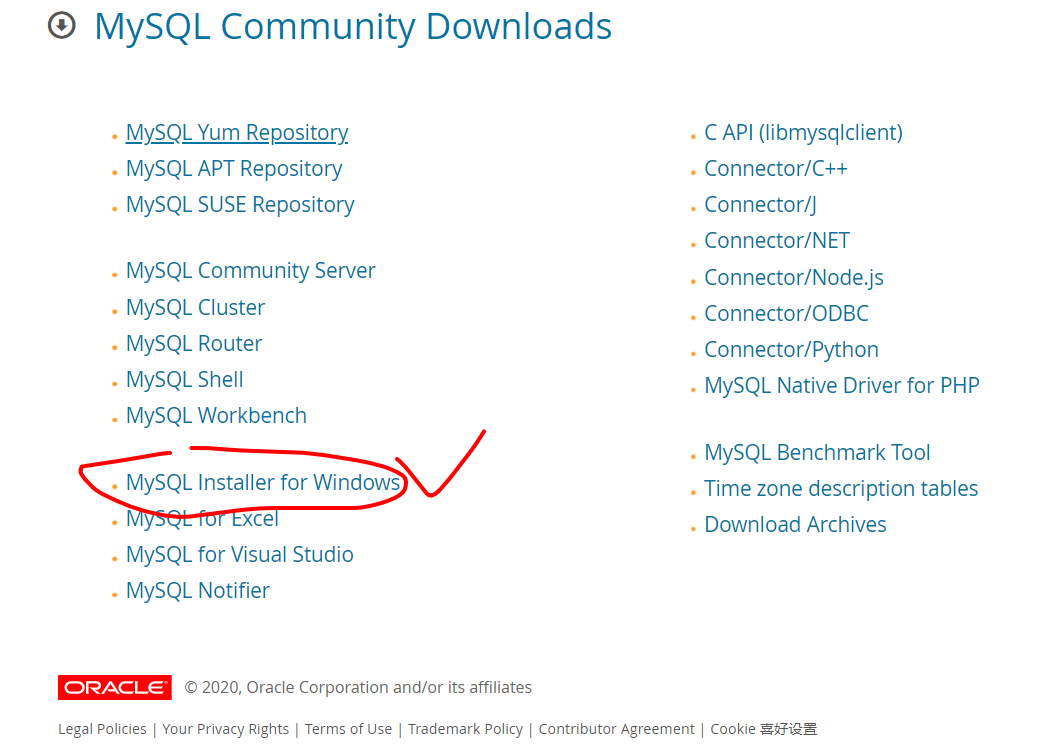Open MySQL Notifier link

197,590
